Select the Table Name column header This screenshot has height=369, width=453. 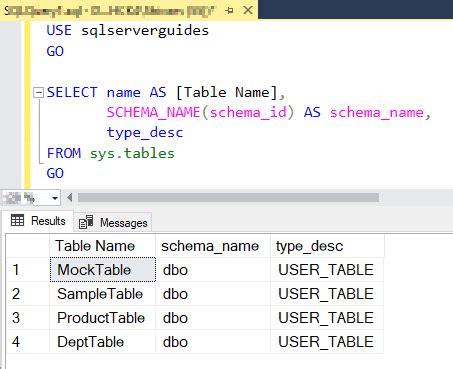point(102,246)
